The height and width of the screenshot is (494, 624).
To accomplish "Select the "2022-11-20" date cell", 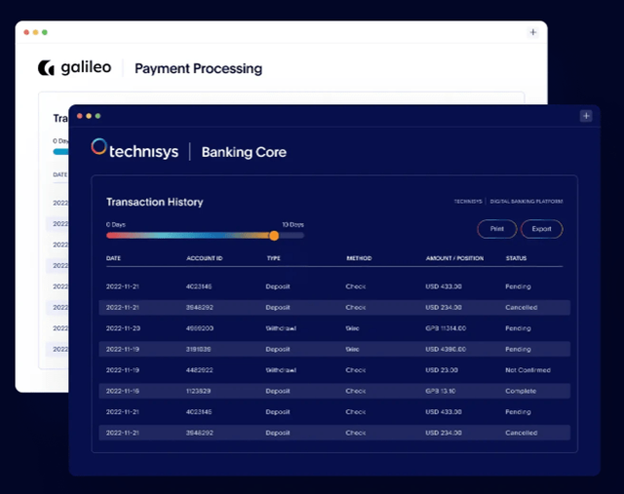I will click(123, 328).
